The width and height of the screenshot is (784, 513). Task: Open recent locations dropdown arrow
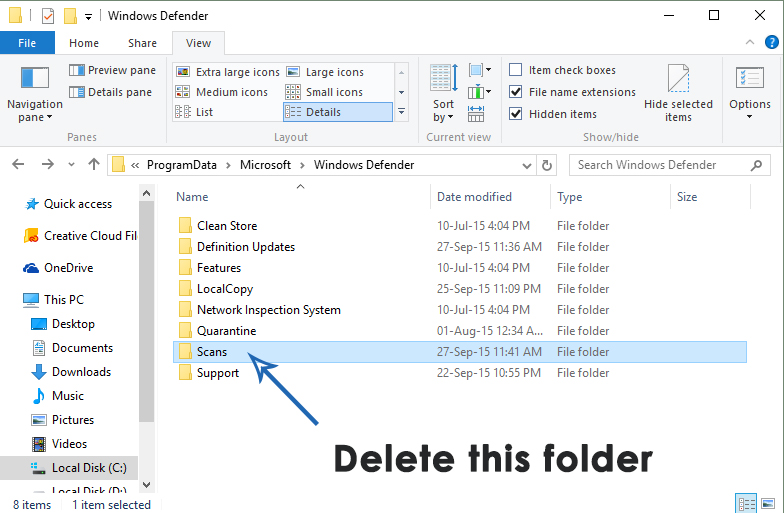(x=71, y=164)
